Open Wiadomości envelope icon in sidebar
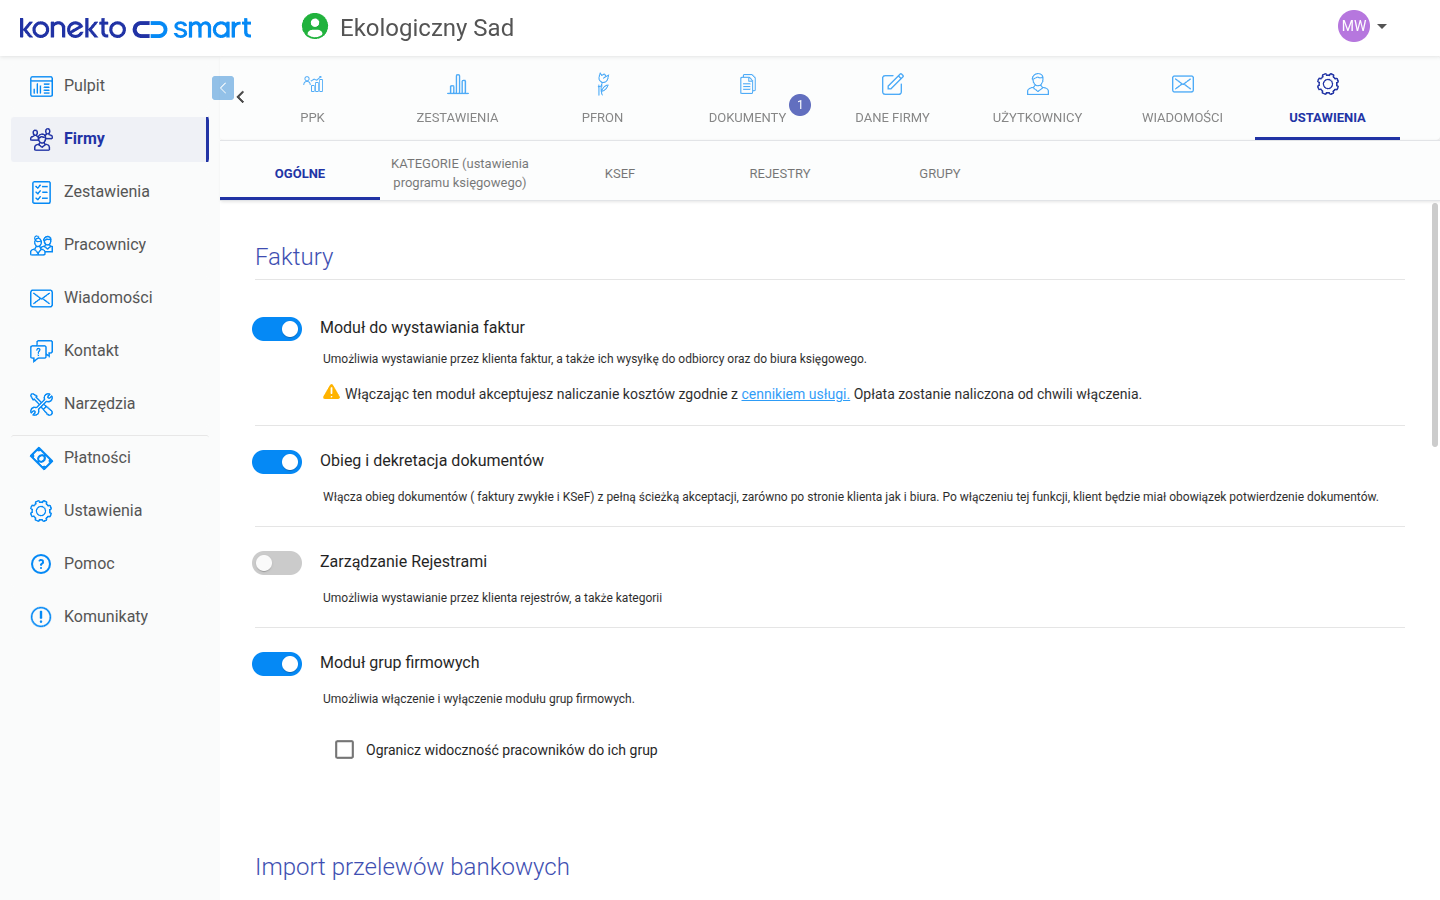1440x900 pixels. point(41,298)
